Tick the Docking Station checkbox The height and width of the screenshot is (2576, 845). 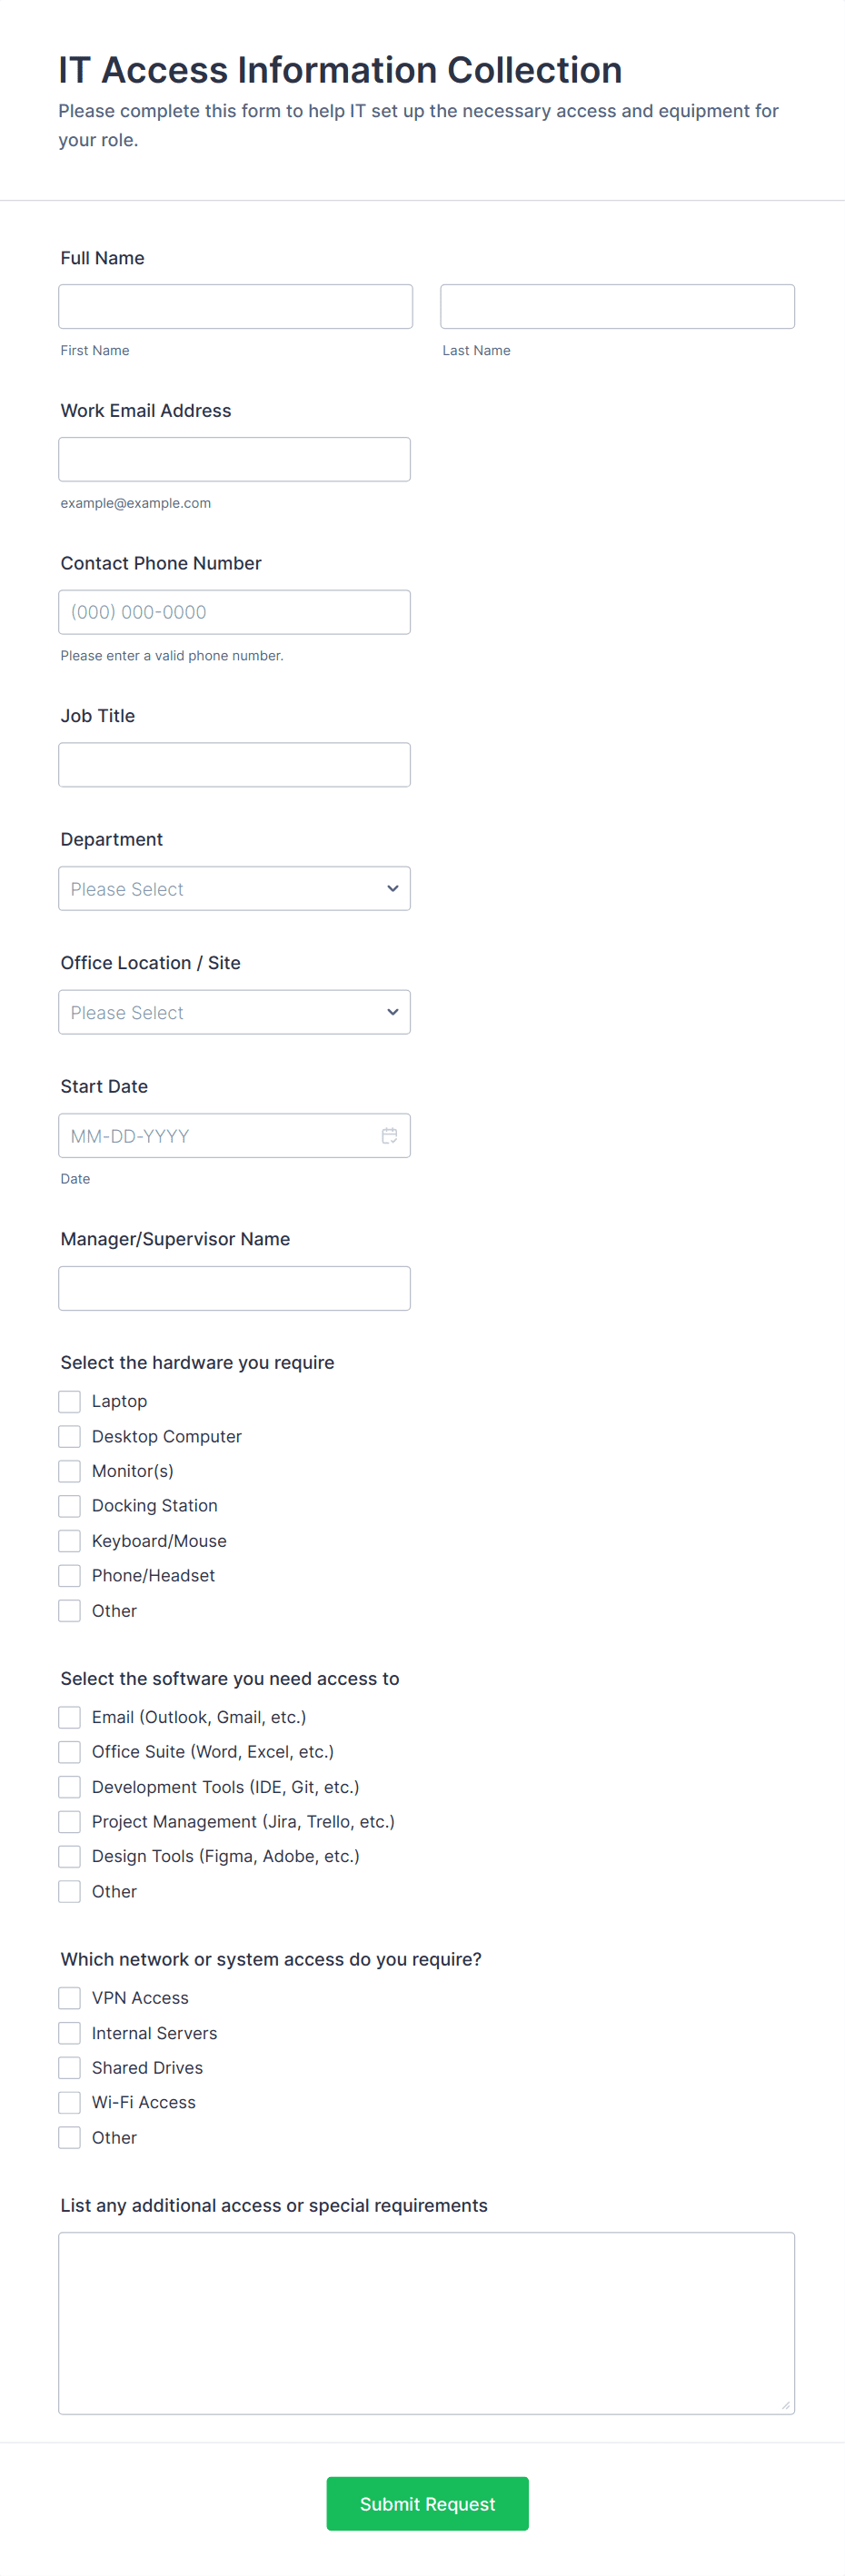[x=69, y=1505]
